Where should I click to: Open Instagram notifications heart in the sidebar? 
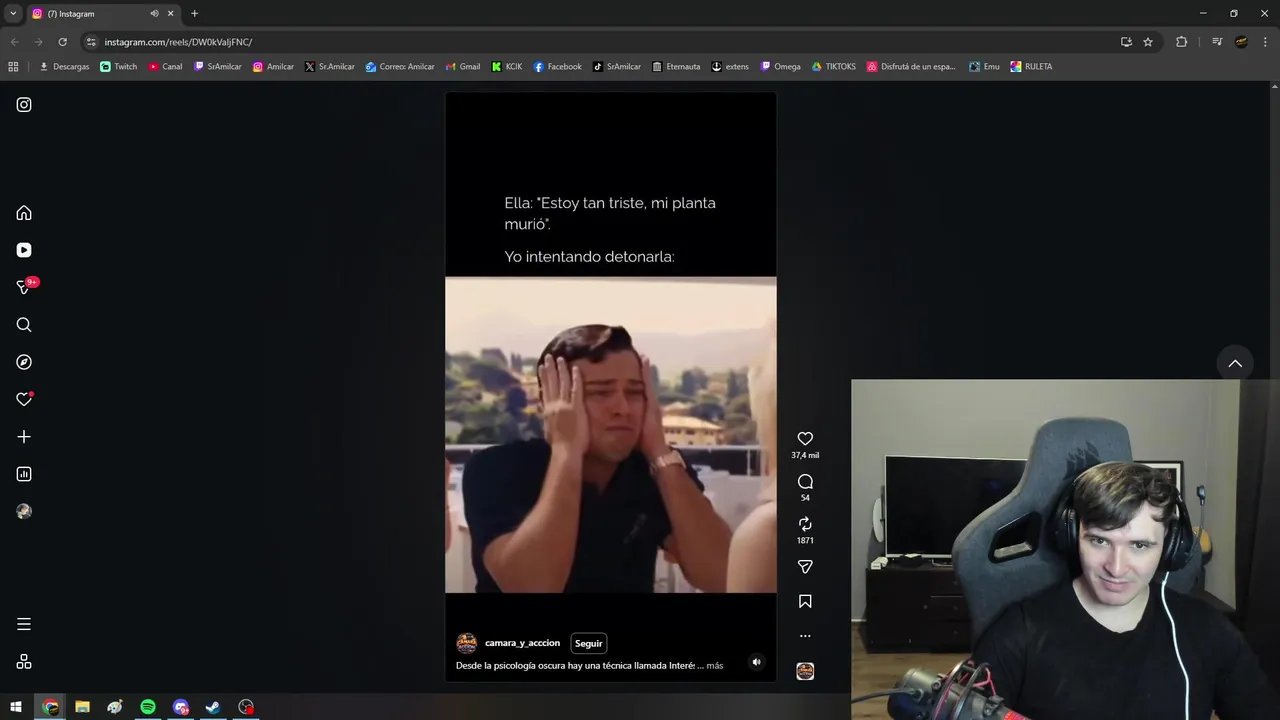click(x=24, y=399)
